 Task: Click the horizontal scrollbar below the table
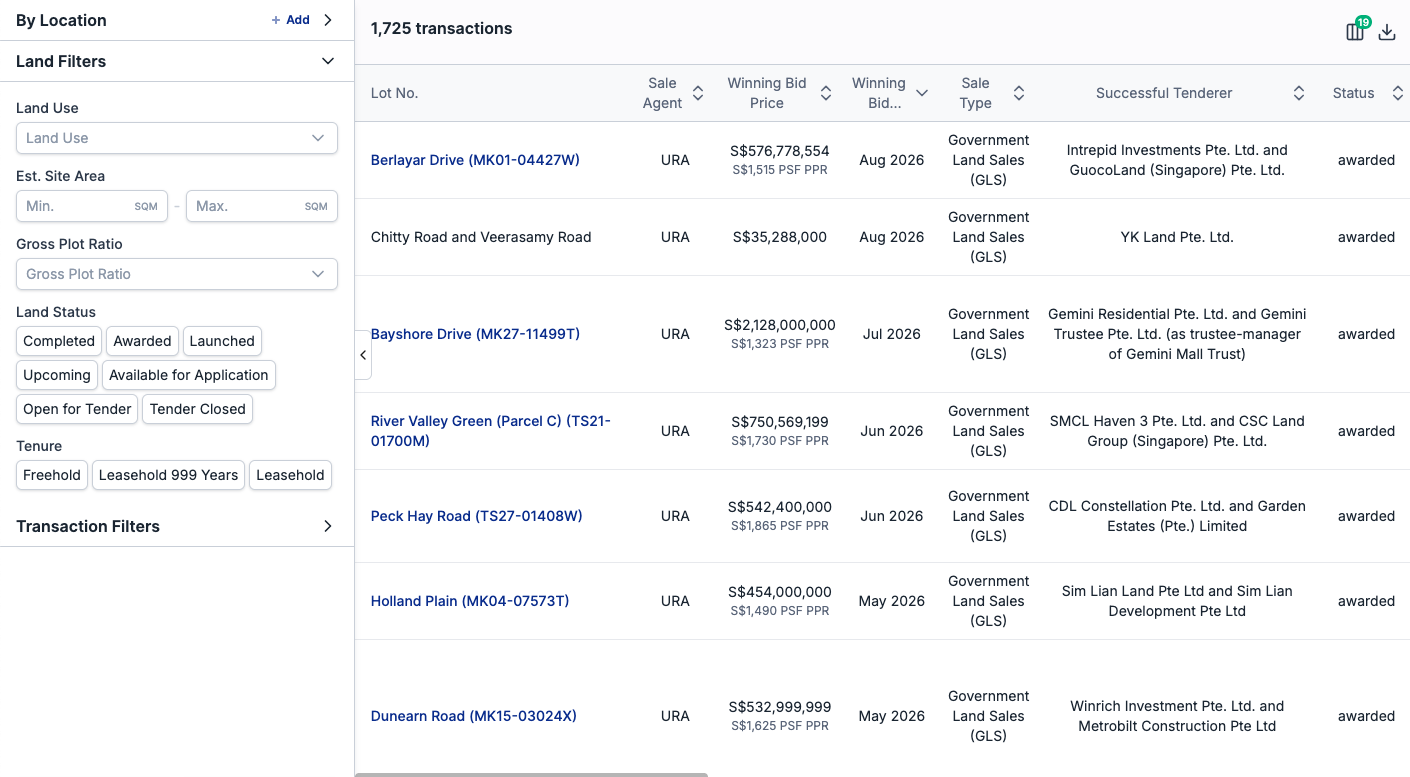tap(531, 774)
